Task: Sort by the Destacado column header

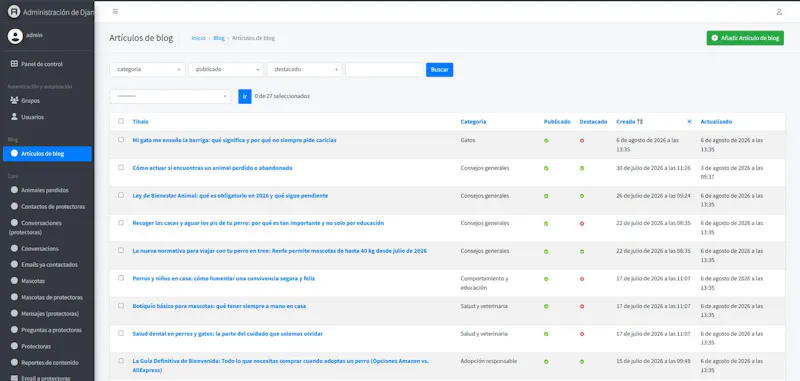Action: click(x=593, y=122)
